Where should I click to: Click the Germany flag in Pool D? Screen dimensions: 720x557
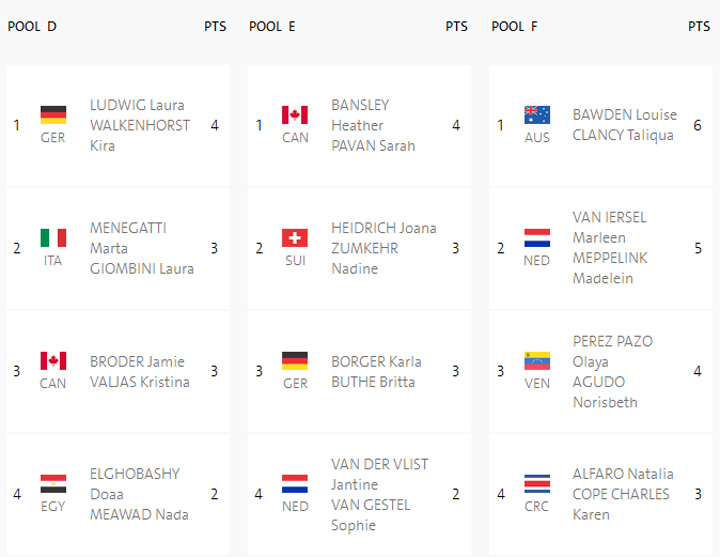tap(53, 115)
